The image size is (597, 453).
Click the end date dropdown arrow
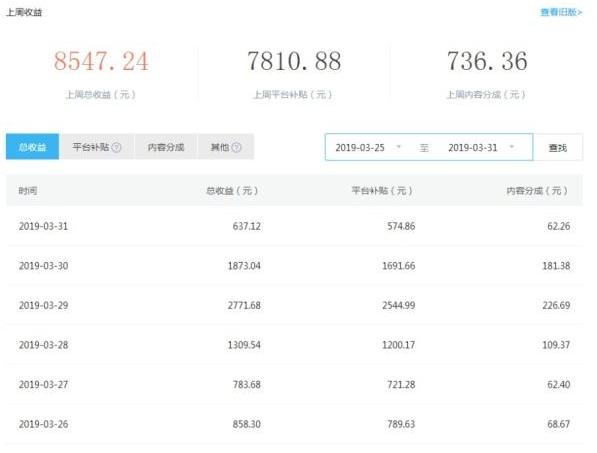pyautogui.click(x=512, y=147)
